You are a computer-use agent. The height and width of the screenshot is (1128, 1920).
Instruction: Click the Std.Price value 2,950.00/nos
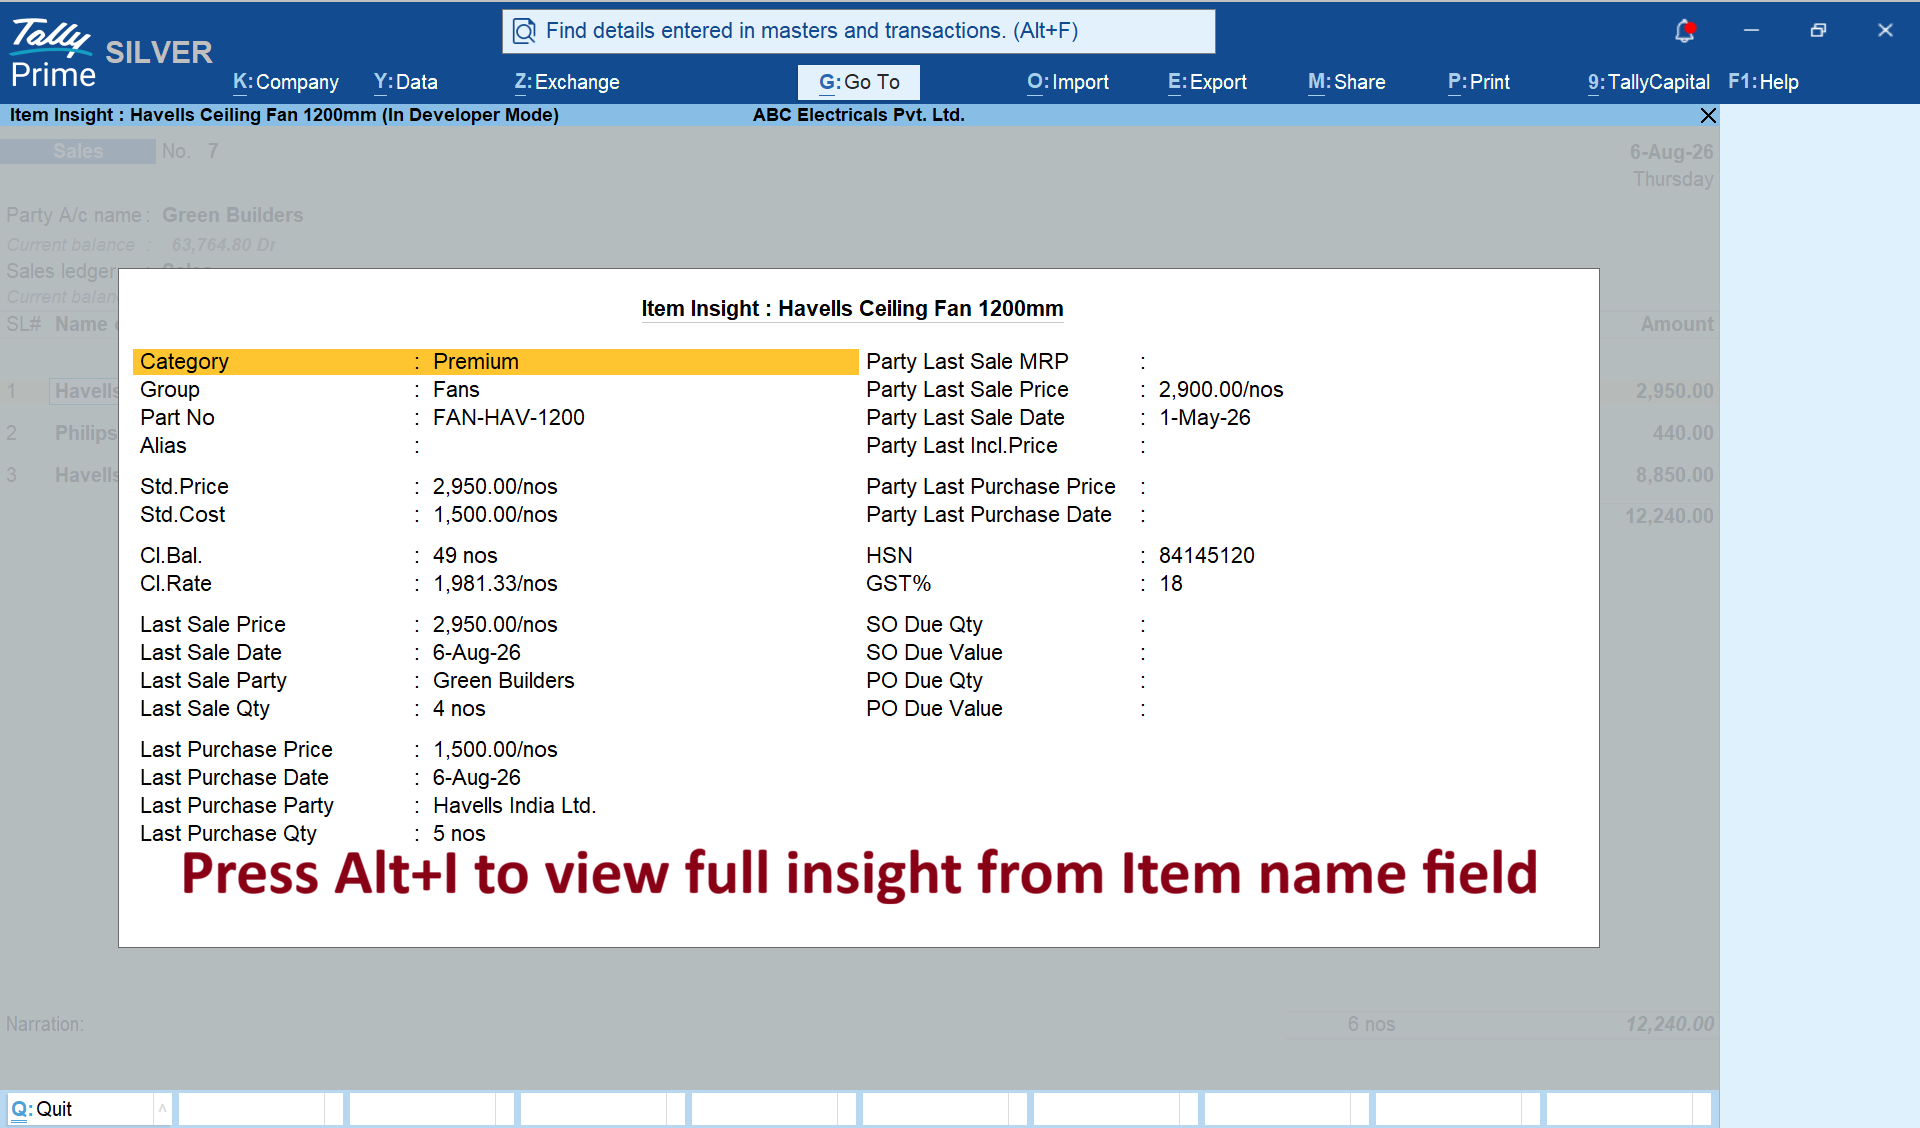point(495,487)
